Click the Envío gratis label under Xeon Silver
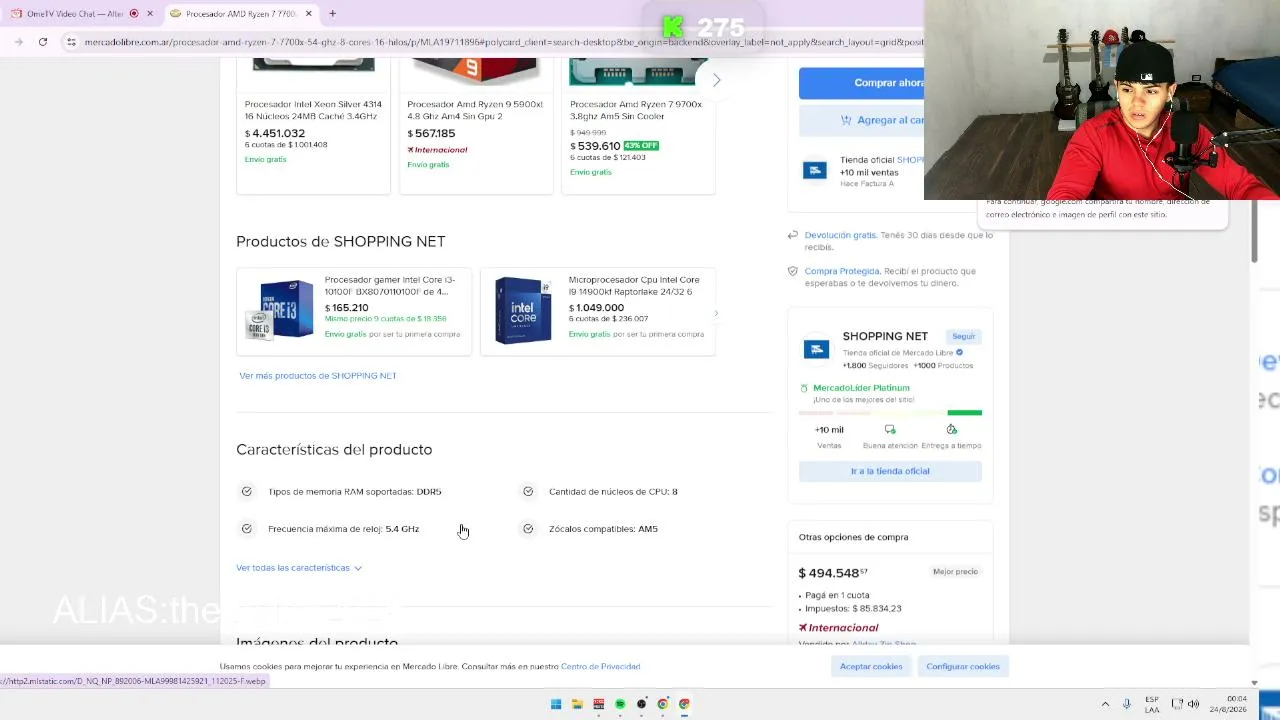Screen dimensions: 1280x720 click(266, 160)
